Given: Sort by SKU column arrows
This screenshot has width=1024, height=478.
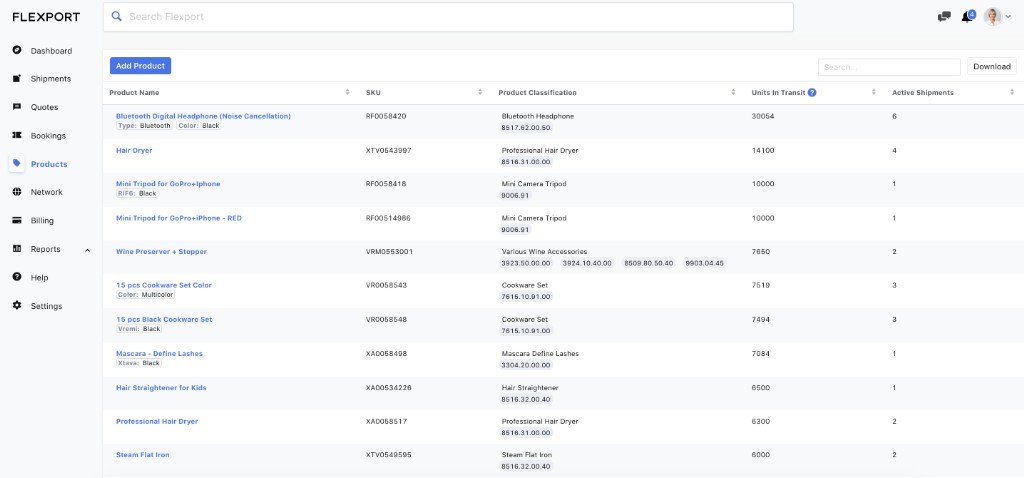Looking at the screenshot, I should 480,93.
